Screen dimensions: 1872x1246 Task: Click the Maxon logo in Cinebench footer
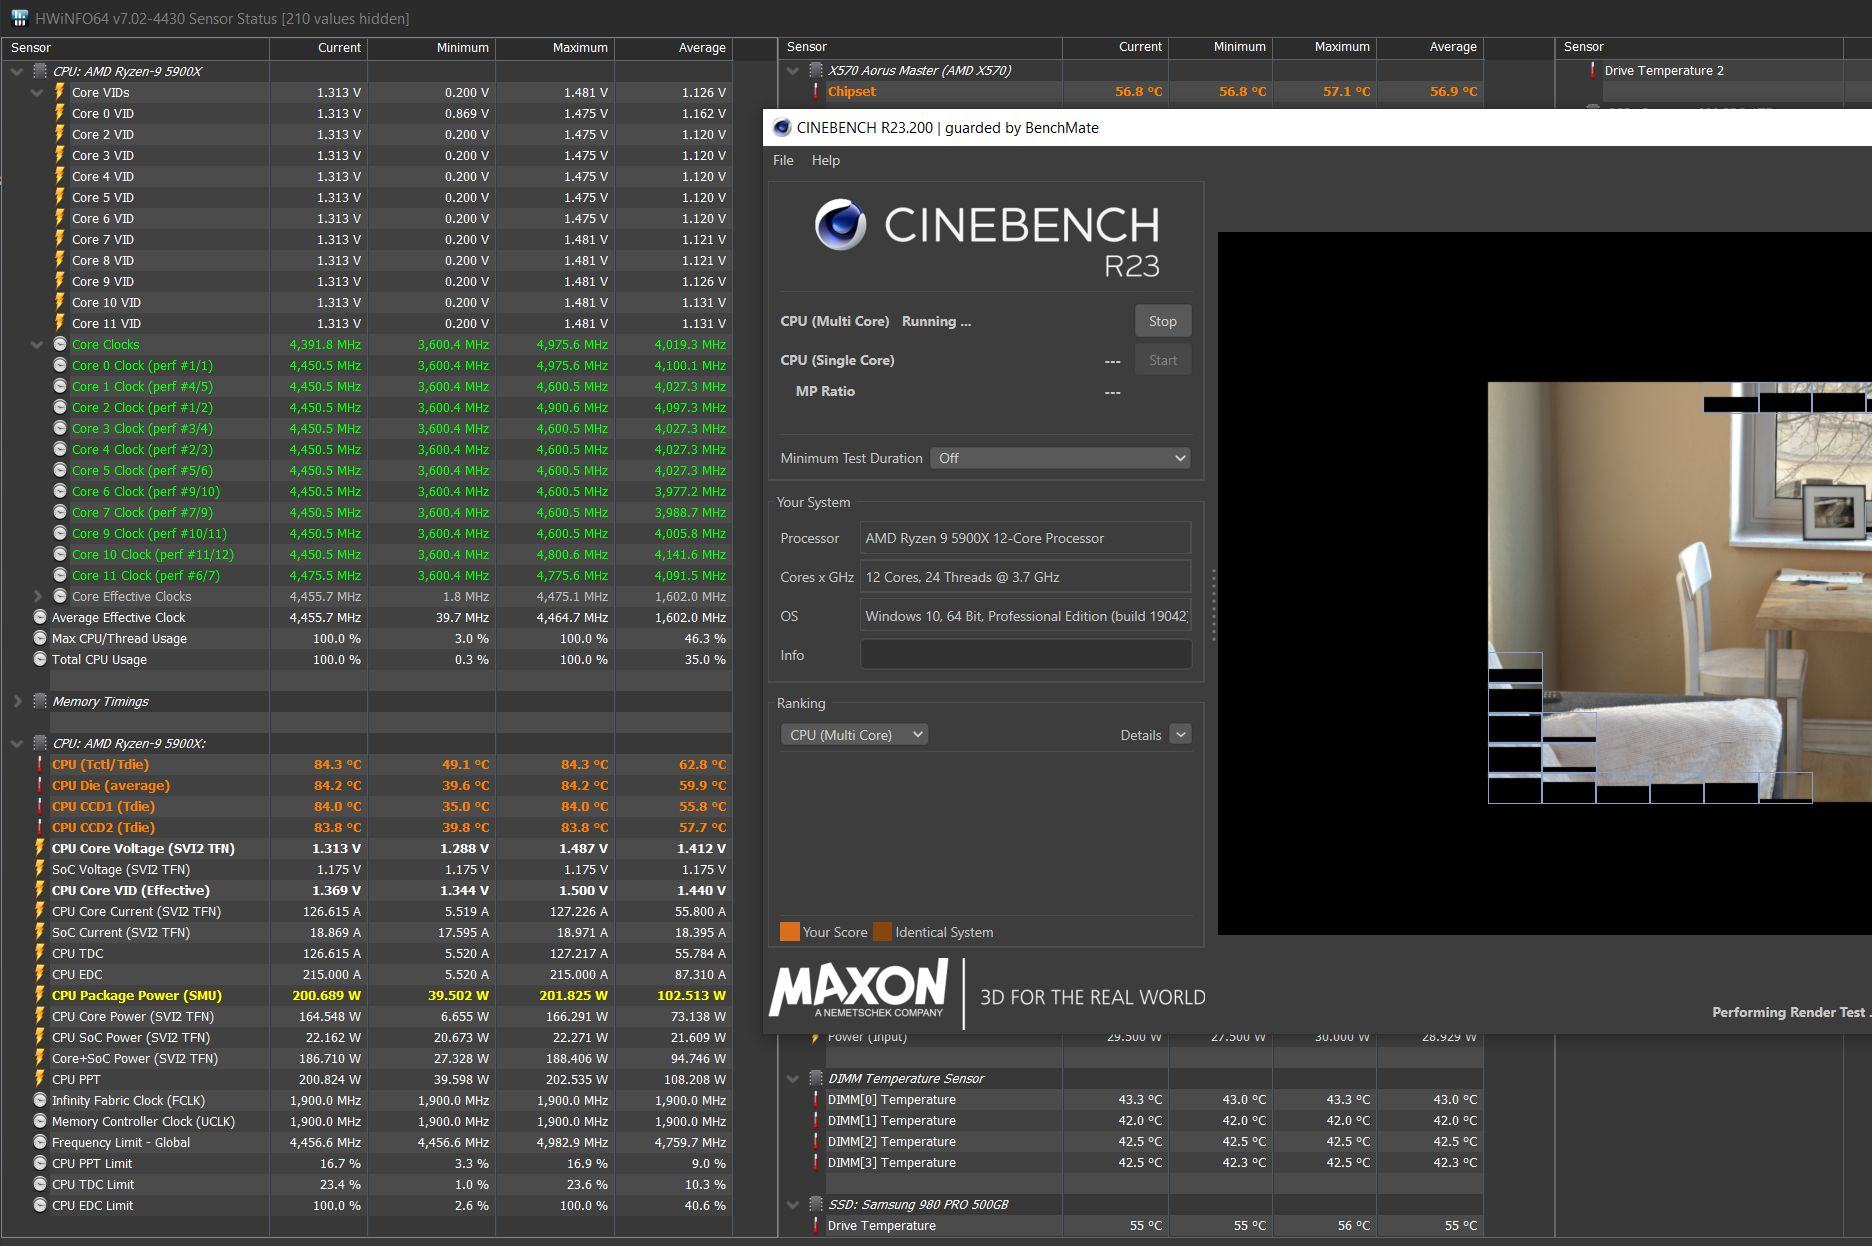coord(858,989)
